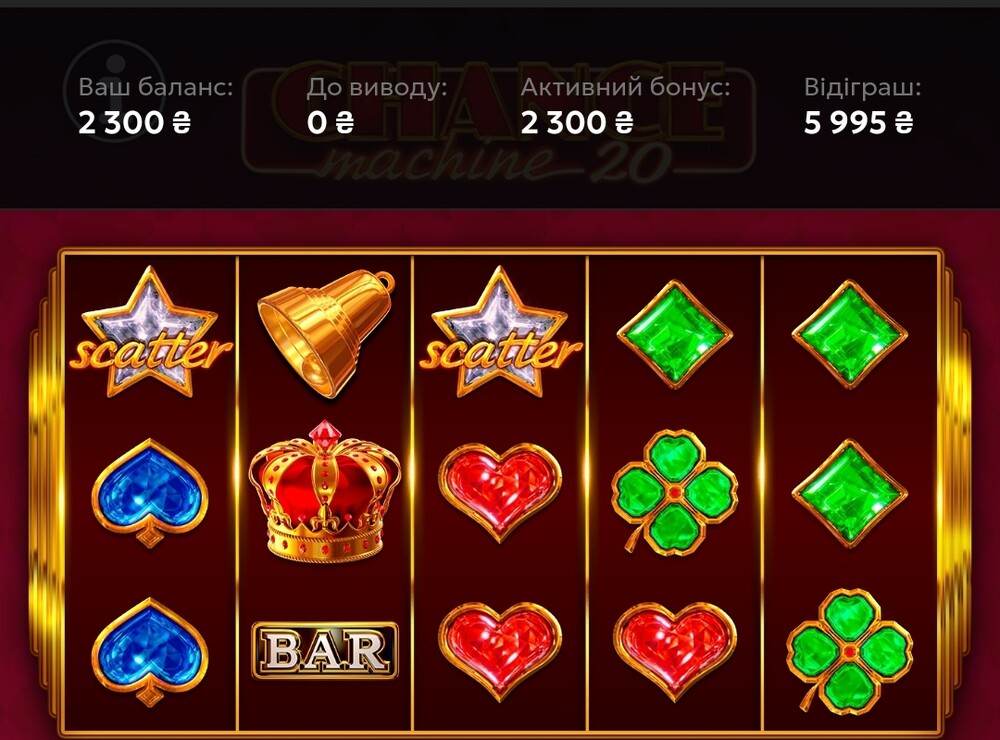Image resolution: width=1000 pixels, height=740 pixels.
Task: Click the Відіграш 5 995 ₴ amount
Action: (x=858, y=122)
